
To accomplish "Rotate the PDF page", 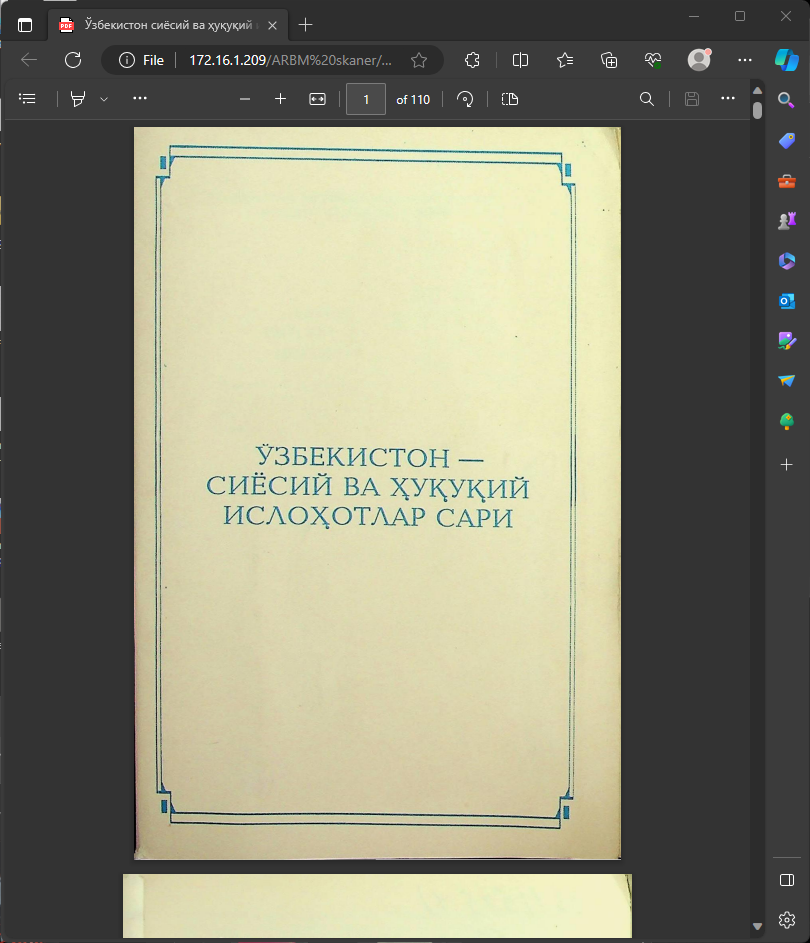I will point(465,99).
